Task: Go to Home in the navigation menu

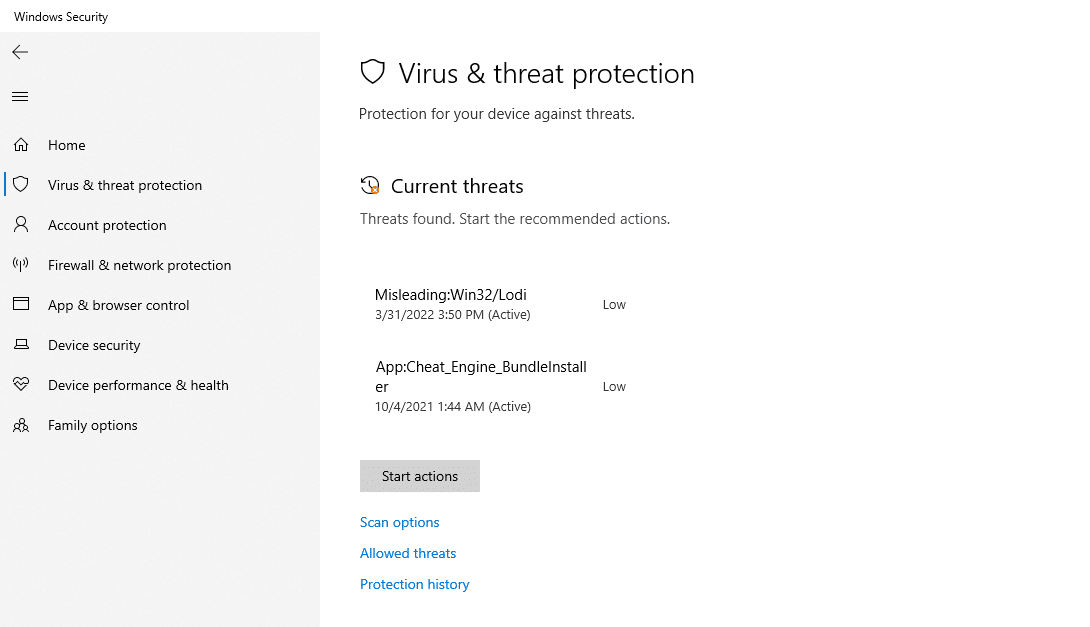Action: click(x=66, y=144)
